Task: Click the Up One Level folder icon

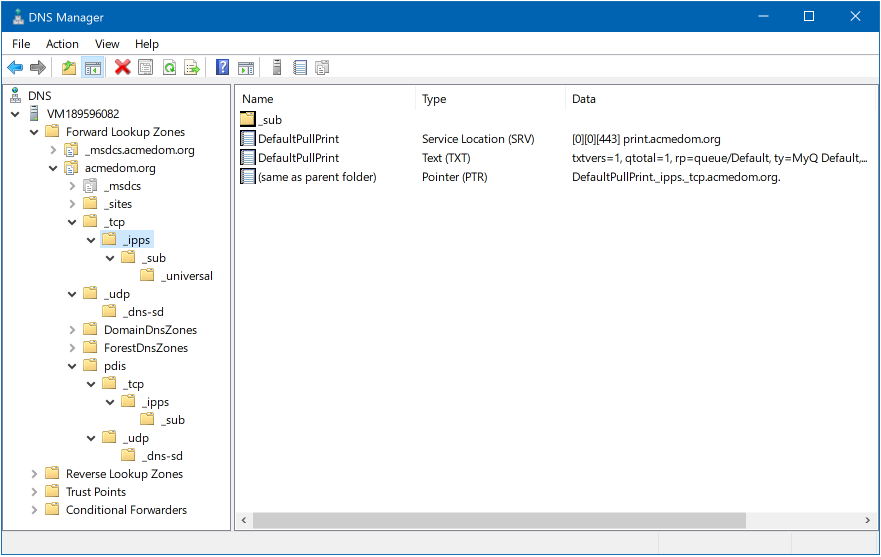Action: point(69,68)
